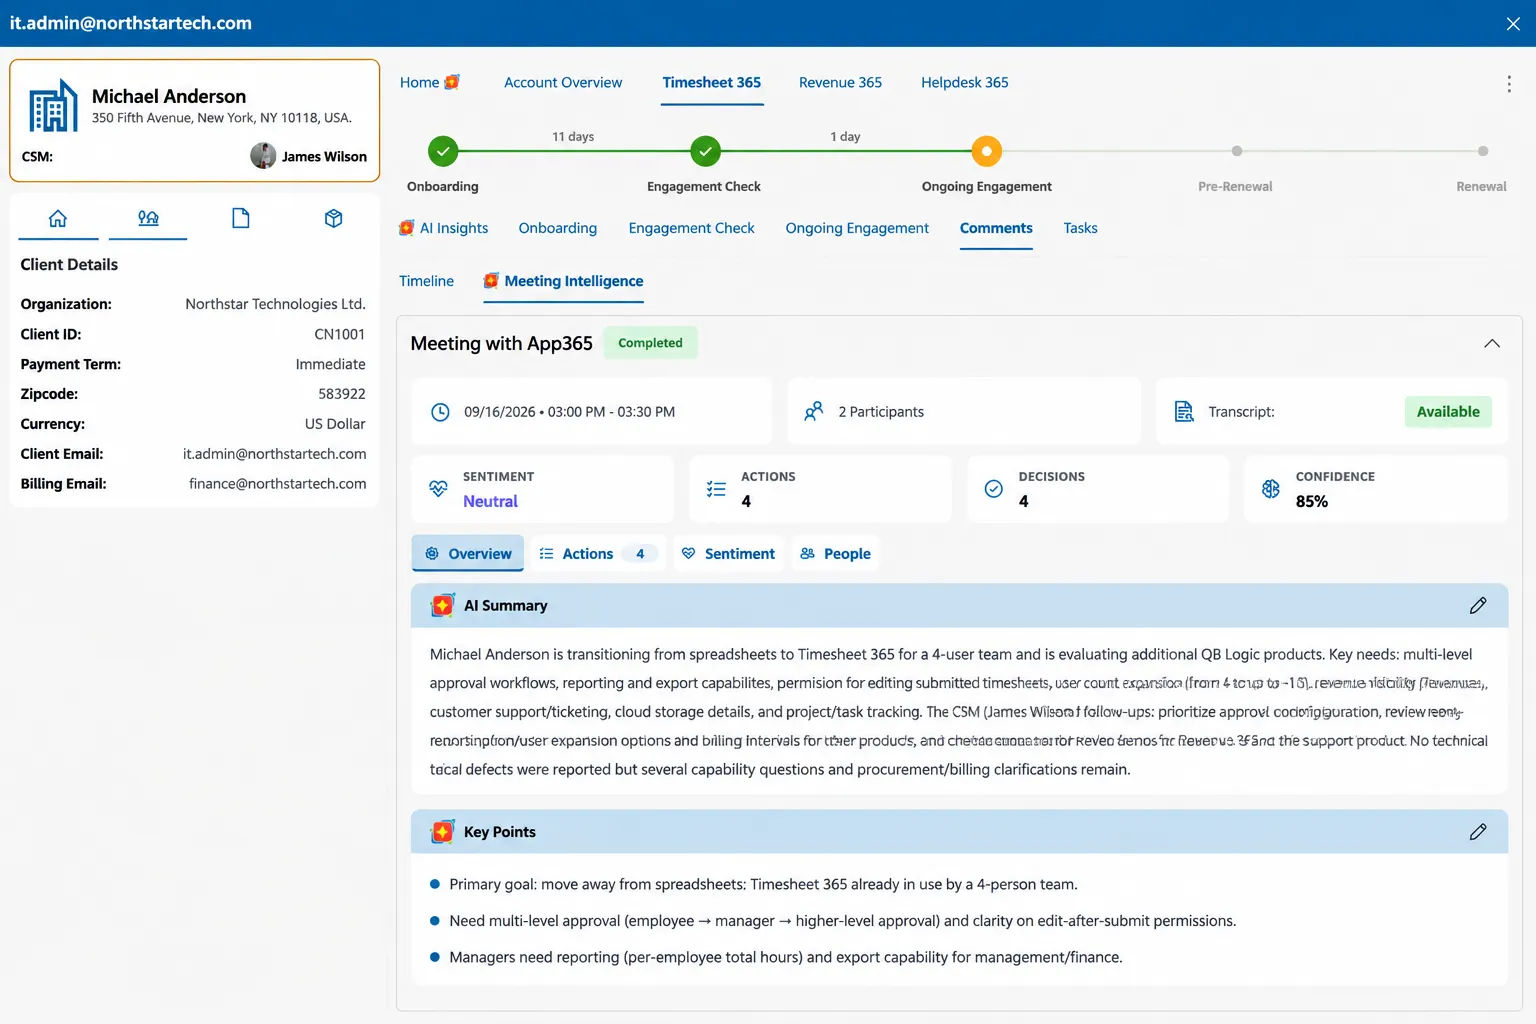
Task: Edit the AI Summary with pencil icon
Action: click(1478, 606)
